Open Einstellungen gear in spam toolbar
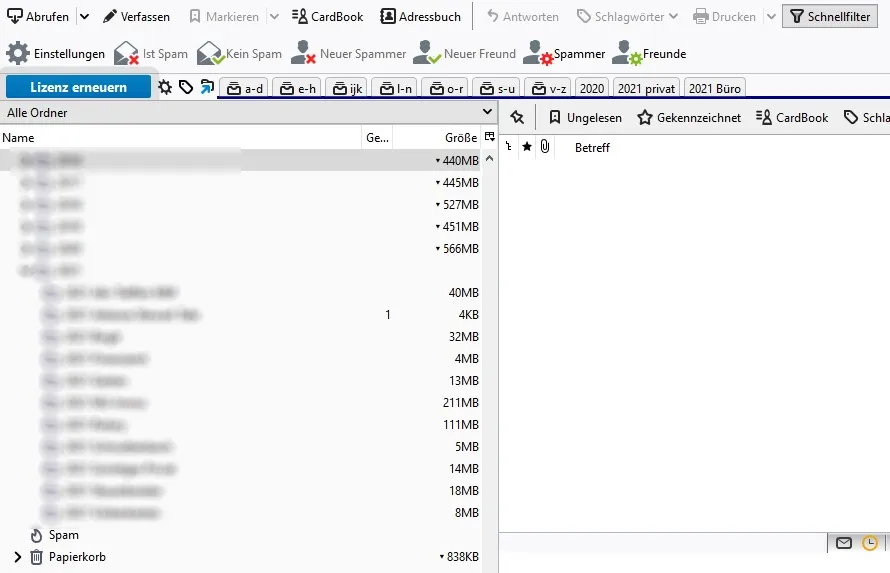The width and height of the screenshot is (890, 573). tap(56, 53)
